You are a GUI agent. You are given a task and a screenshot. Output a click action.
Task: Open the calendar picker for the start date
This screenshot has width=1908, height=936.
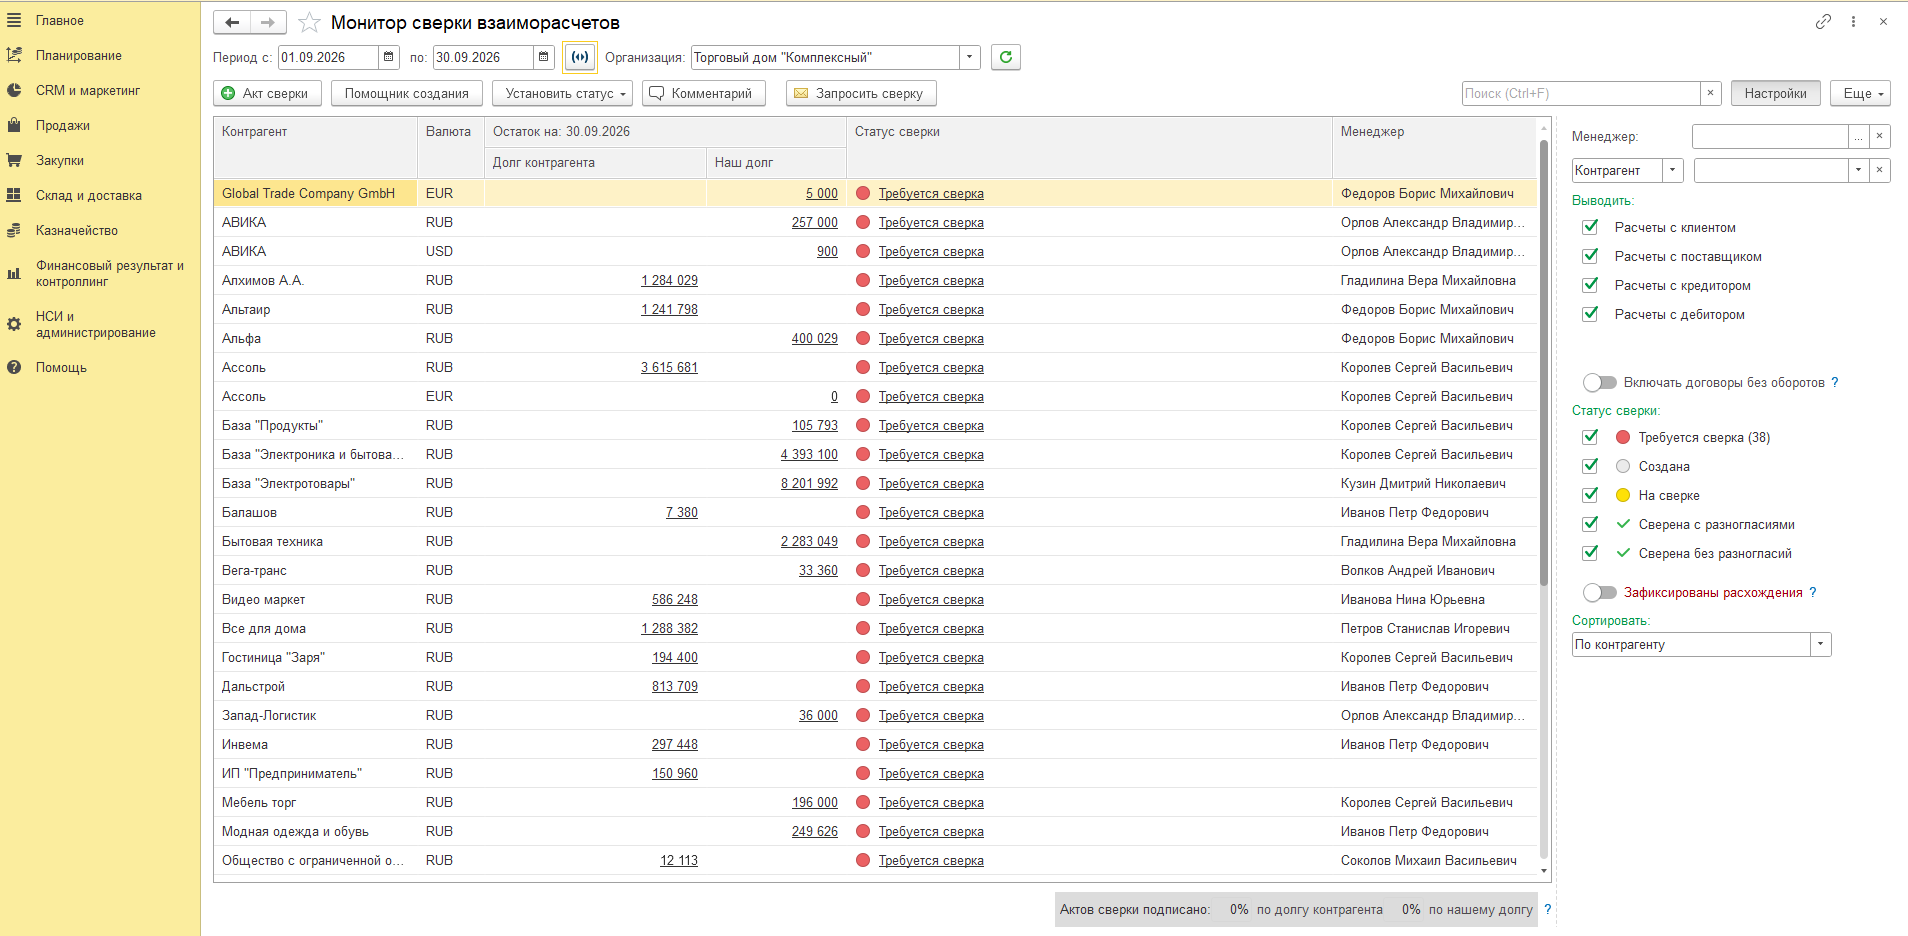(x=388, y=57)
